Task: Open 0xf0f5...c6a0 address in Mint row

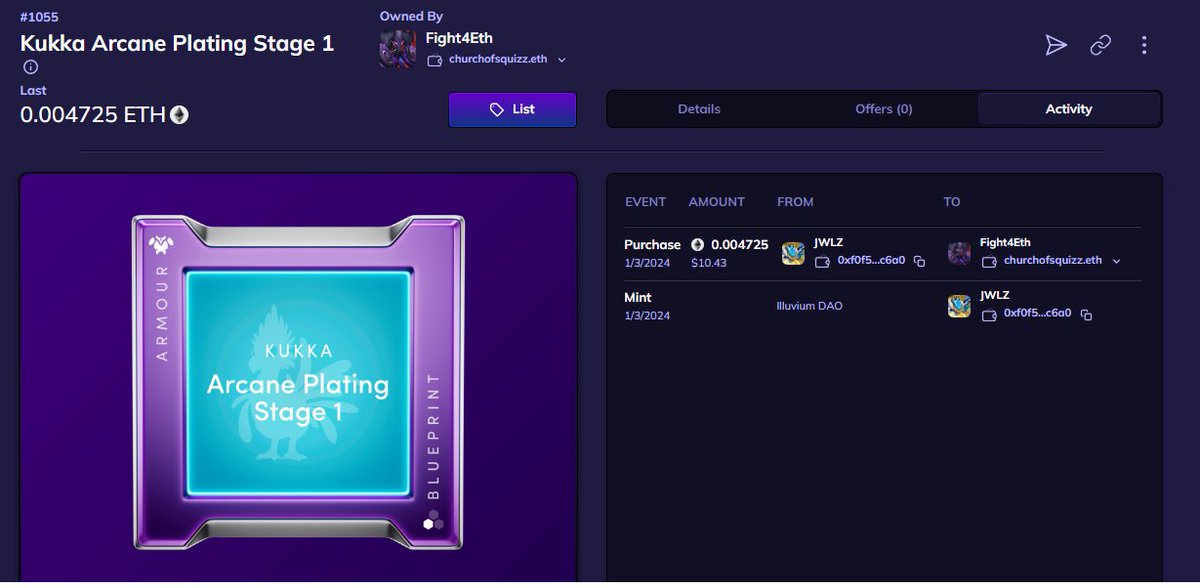Action: [x=1038, y=313]
